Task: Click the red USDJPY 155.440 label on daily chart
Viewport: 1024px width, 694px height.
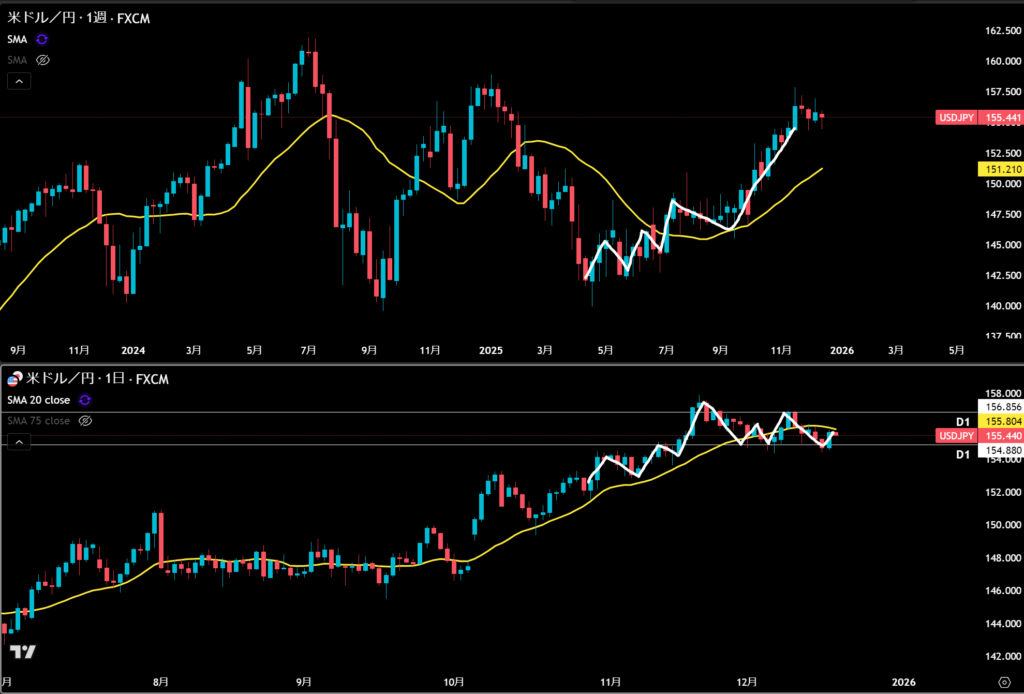Action: pos(976,436)
